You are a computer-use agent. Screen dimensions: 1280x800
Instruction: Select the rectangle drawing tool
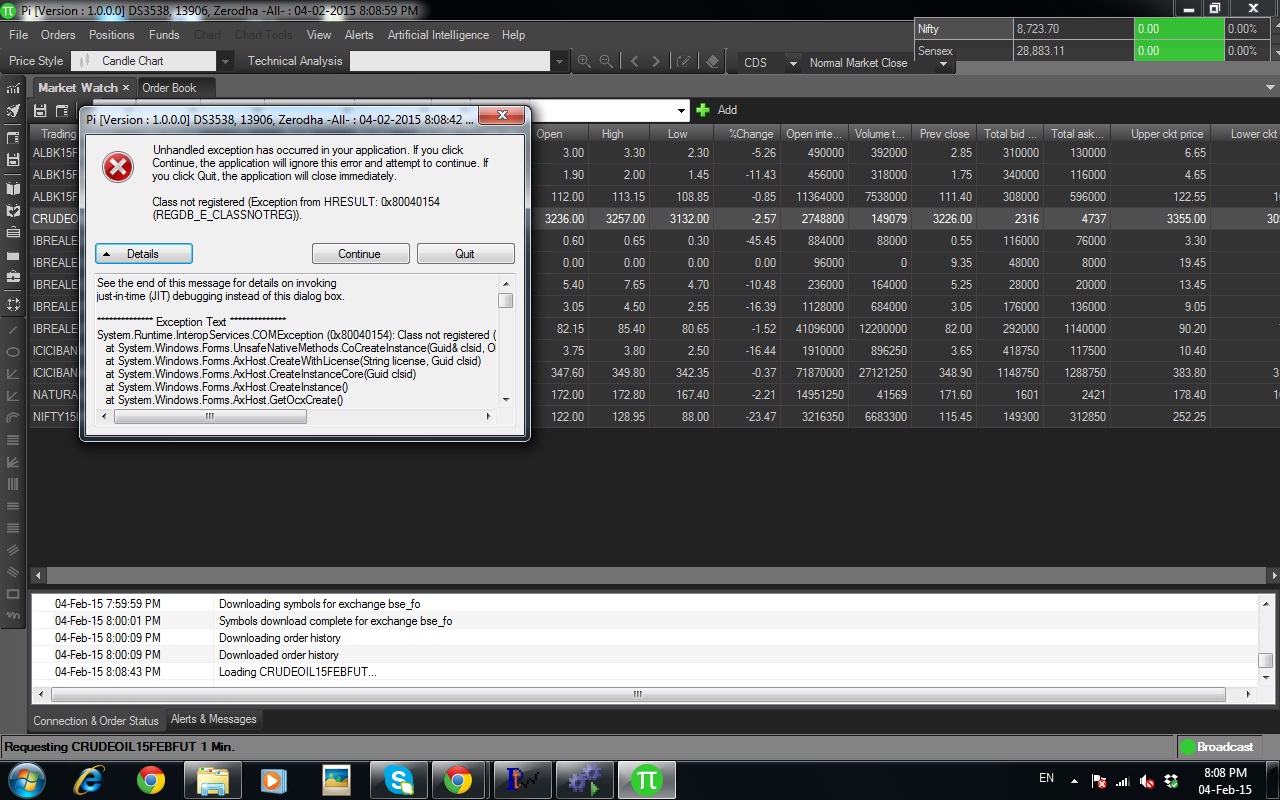pos(13,594)
